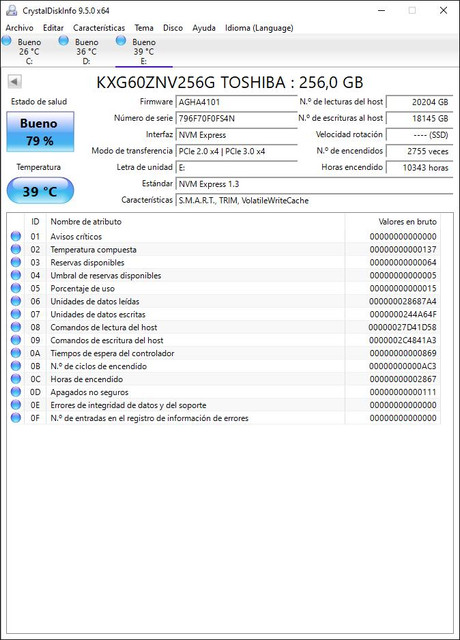Click status orb for Apagados no seguros
The width and height of the screenshot is (460, 640).
(x=16, y=392)
